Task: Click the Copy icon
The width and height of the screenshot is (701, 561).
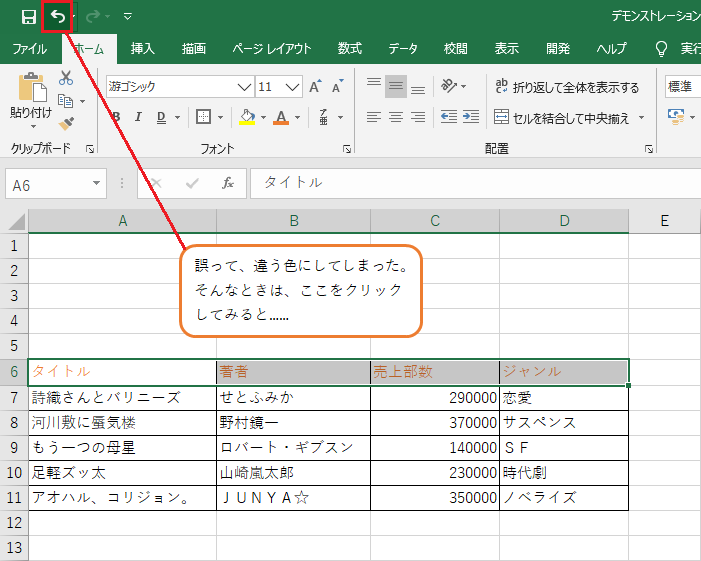Action: tap(66, 101)
